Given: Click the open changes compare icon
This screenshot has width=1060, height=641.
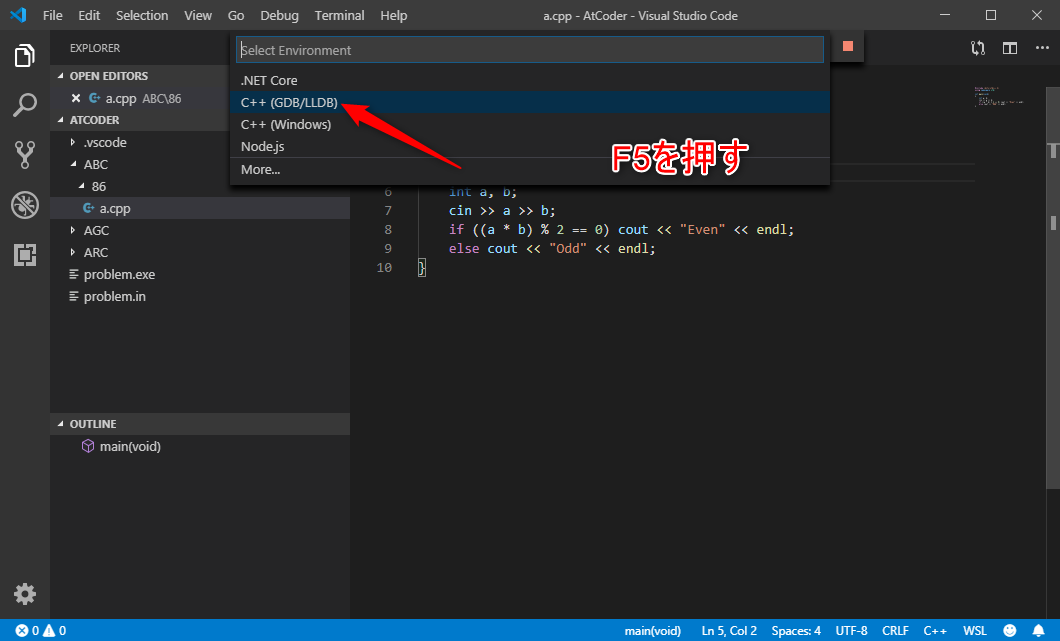Looking at the screenshot, I should click(x=978, y=48).
